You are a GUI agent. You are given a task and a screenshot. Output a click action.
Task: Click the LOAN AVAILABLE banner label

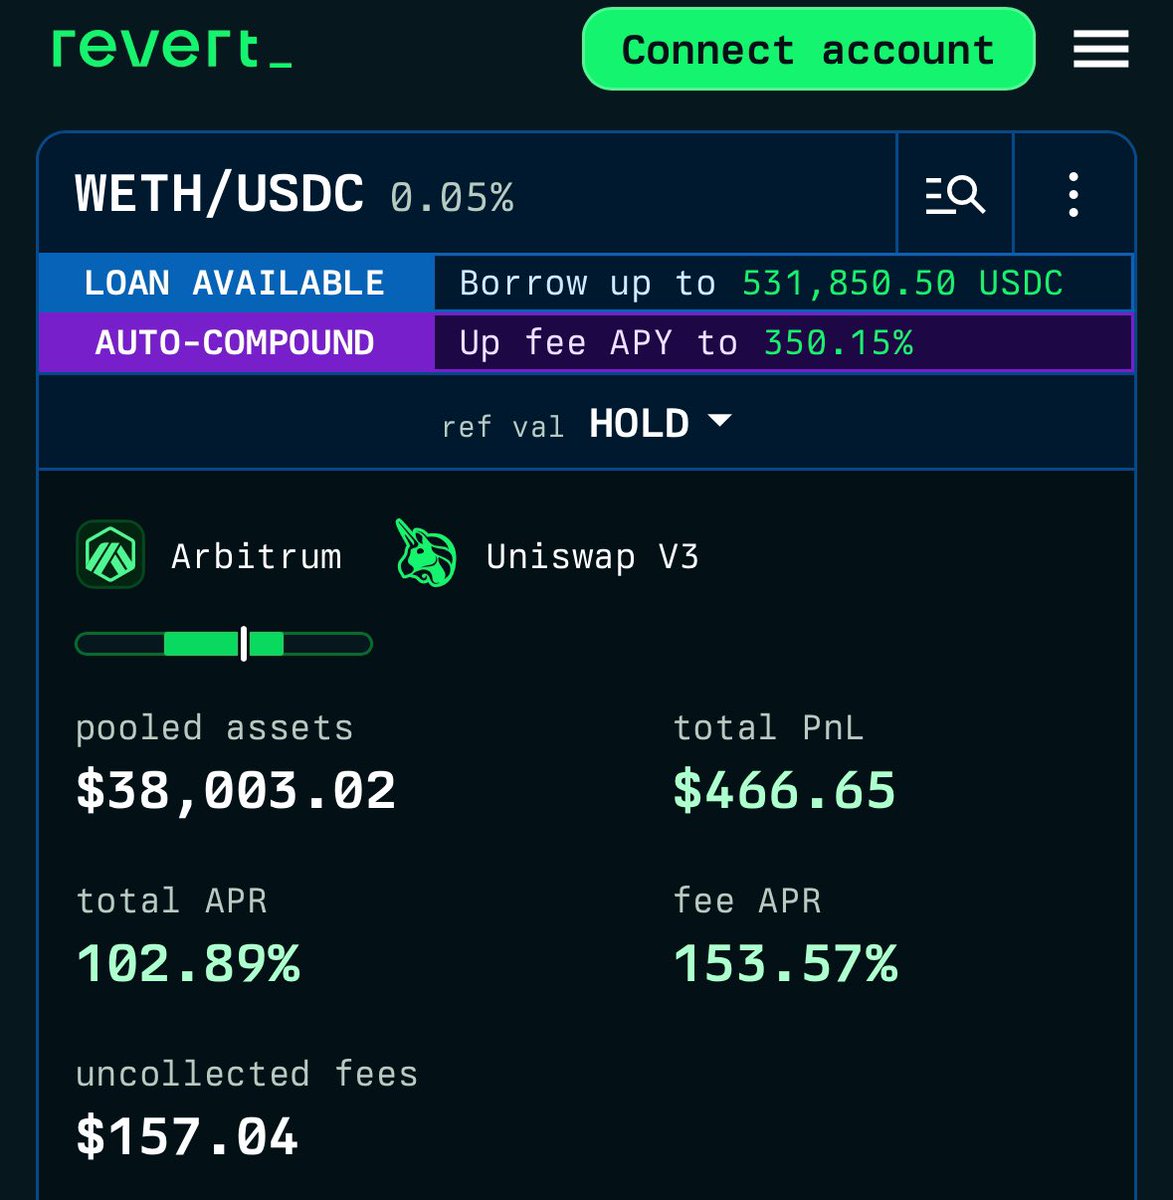pos(236,283)
